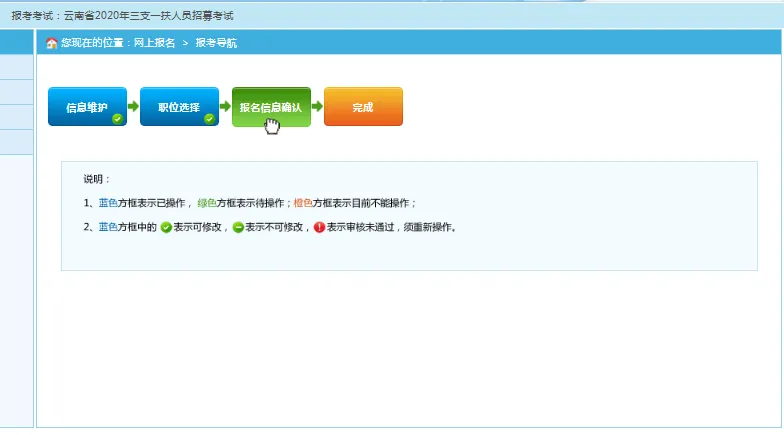Click the orange 橙色 word in note 1

(x=303, y=203)
